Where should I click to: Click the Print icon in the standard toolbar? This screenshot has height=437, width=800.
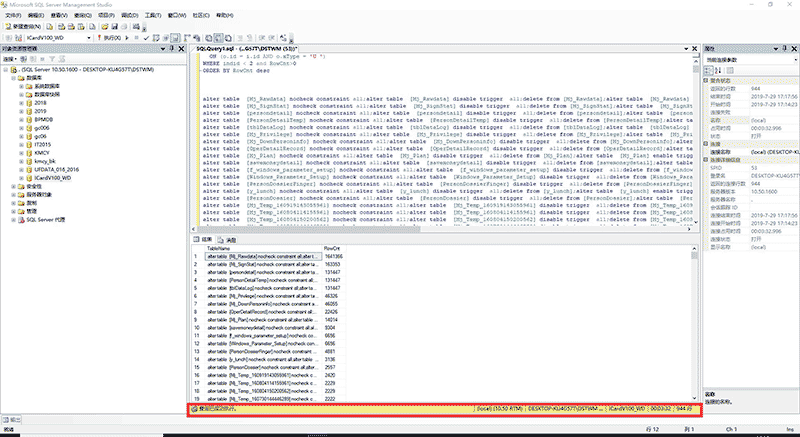coord(124,27)
